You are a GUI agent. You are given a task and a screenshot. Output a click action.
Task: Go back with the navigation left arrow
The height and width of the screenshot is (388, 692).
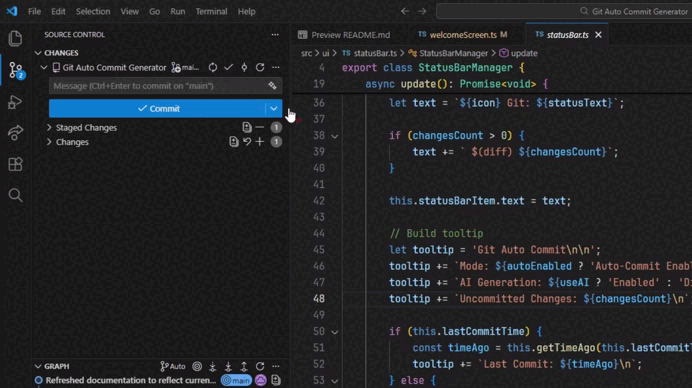(405, 11)
